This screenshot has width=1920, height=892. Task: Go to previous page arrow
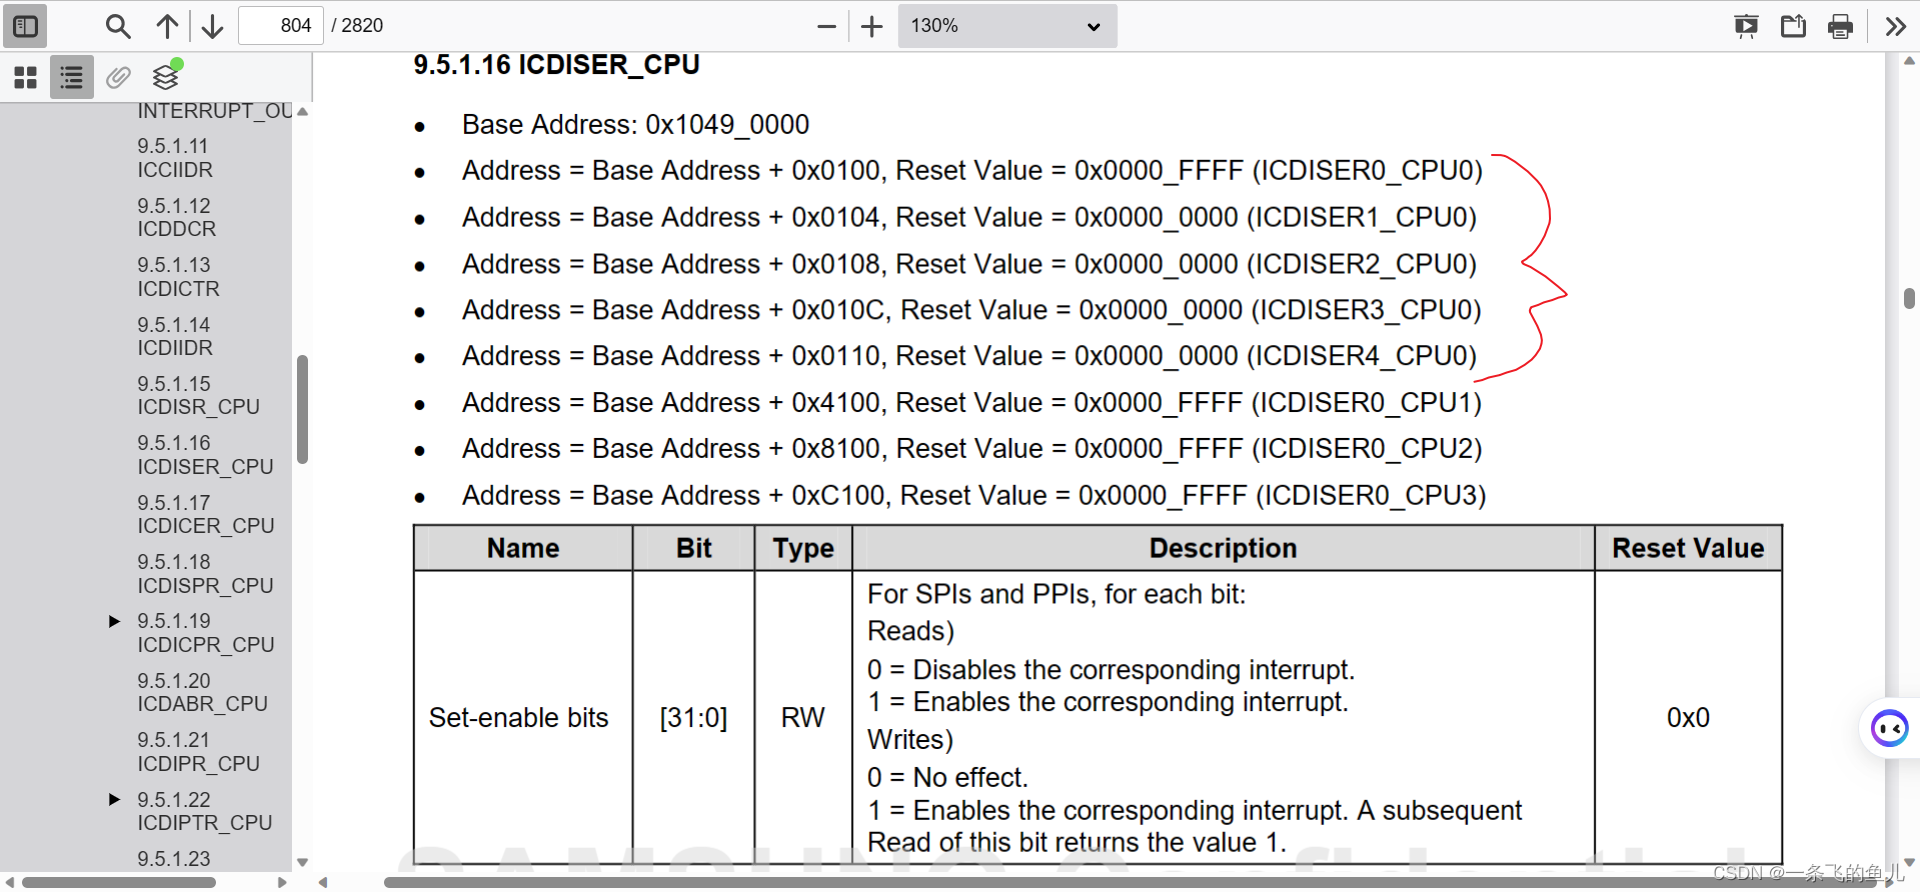(167, 26)
